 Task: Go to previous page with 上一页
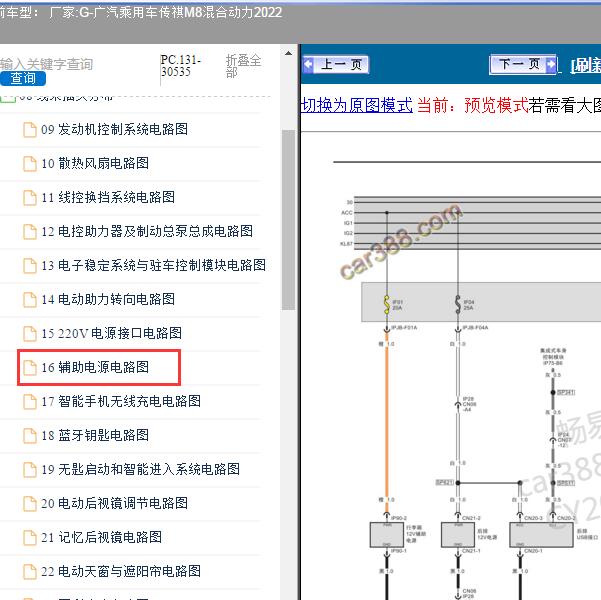pyautogui.click(x=335, y=64)
